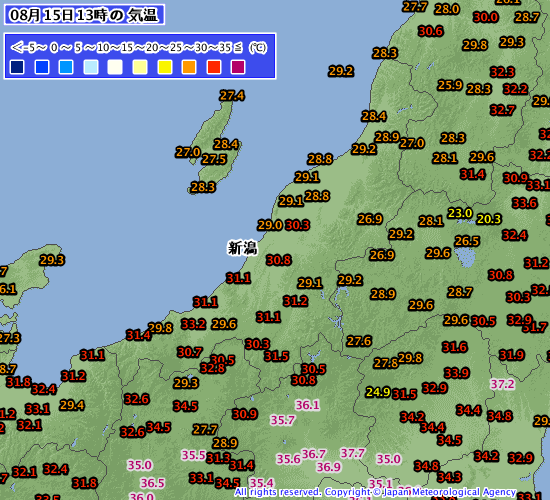Click the 20.3 yellow temperature reading
This screenshot has height=500, width=550.
pyautogui.click(x=489, y=219)
